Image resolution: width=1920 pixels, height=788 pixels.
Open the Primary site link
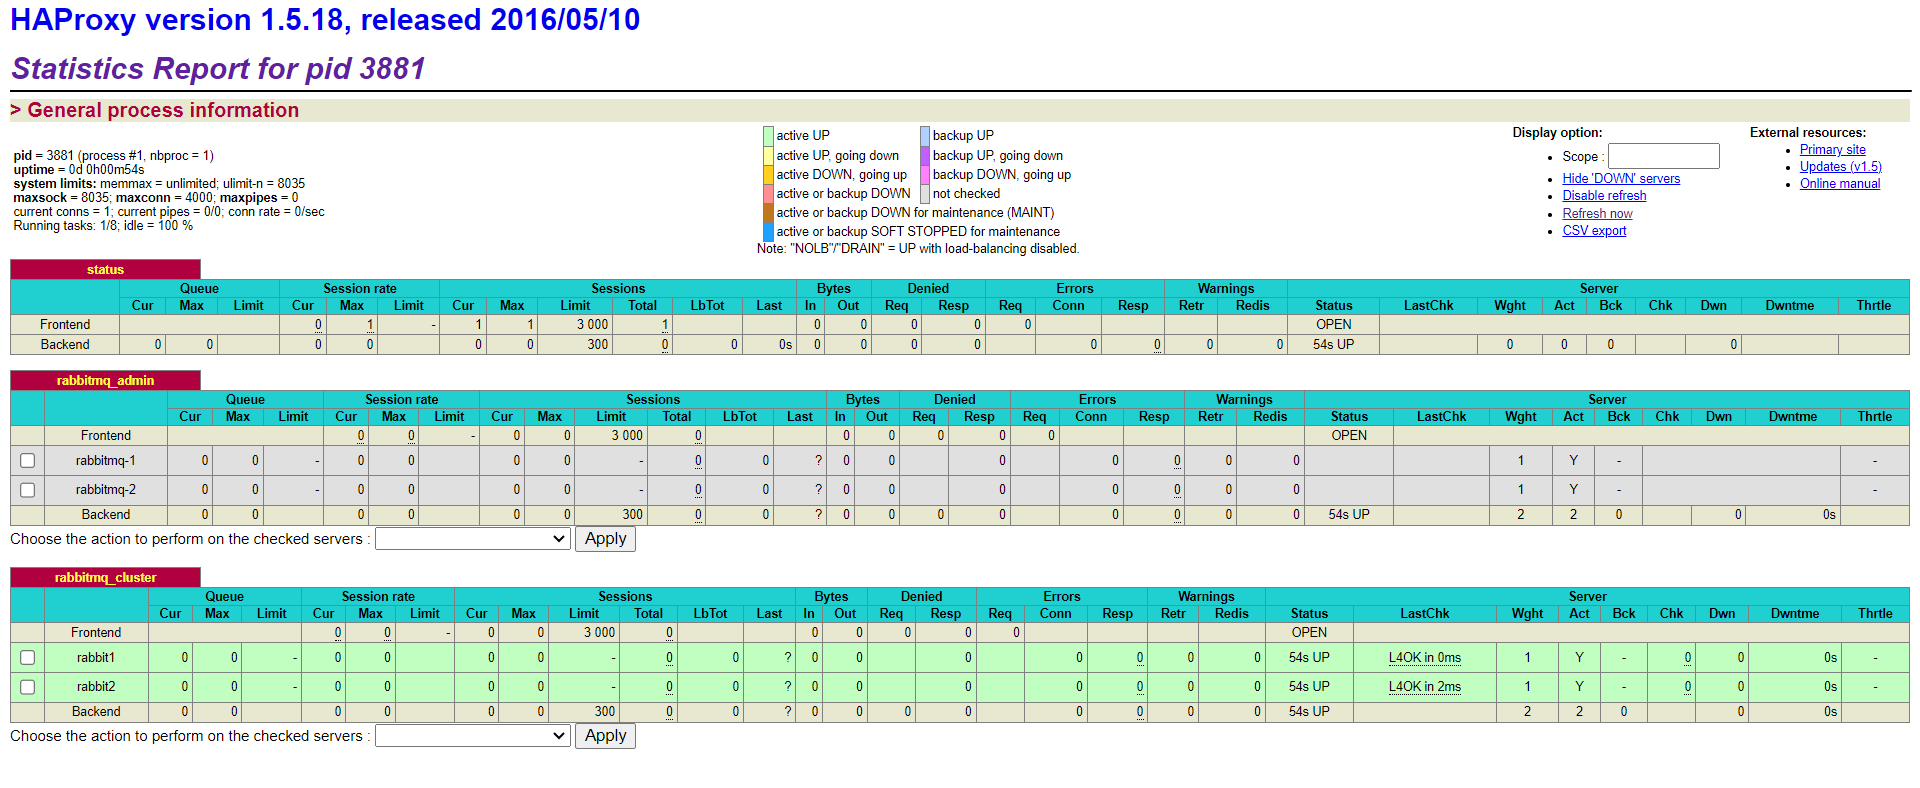point(1833,150)
